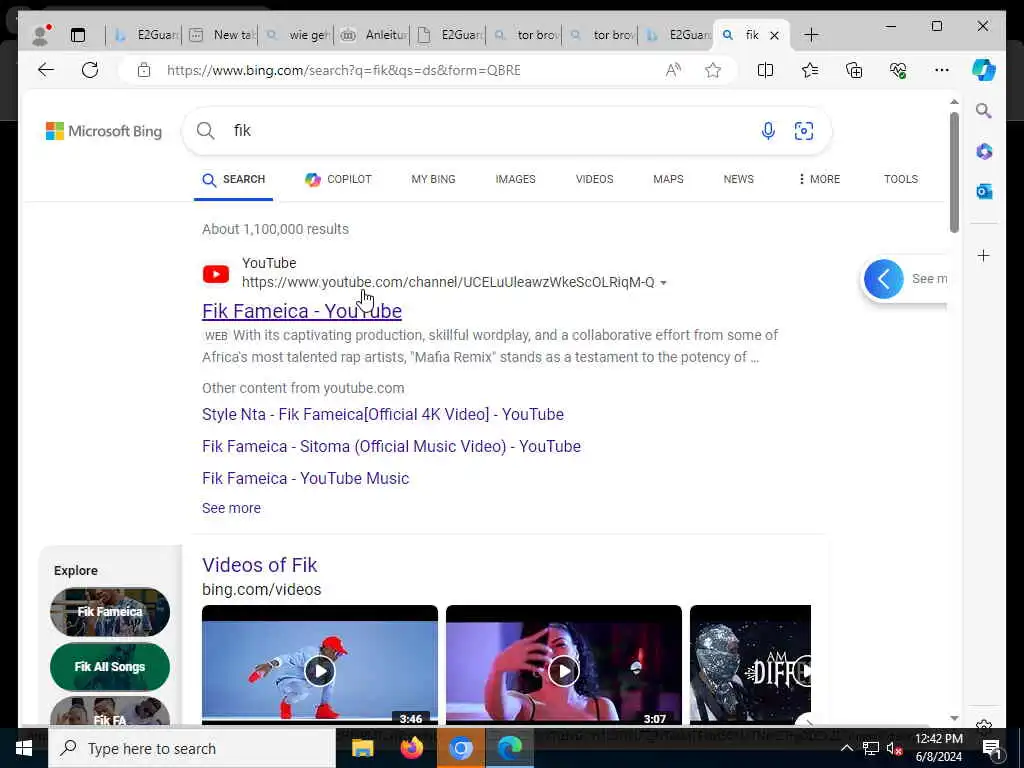Screen dimensions: 1024x768
Task: Open Browser essentials heart icon
Action: (898, 70)
